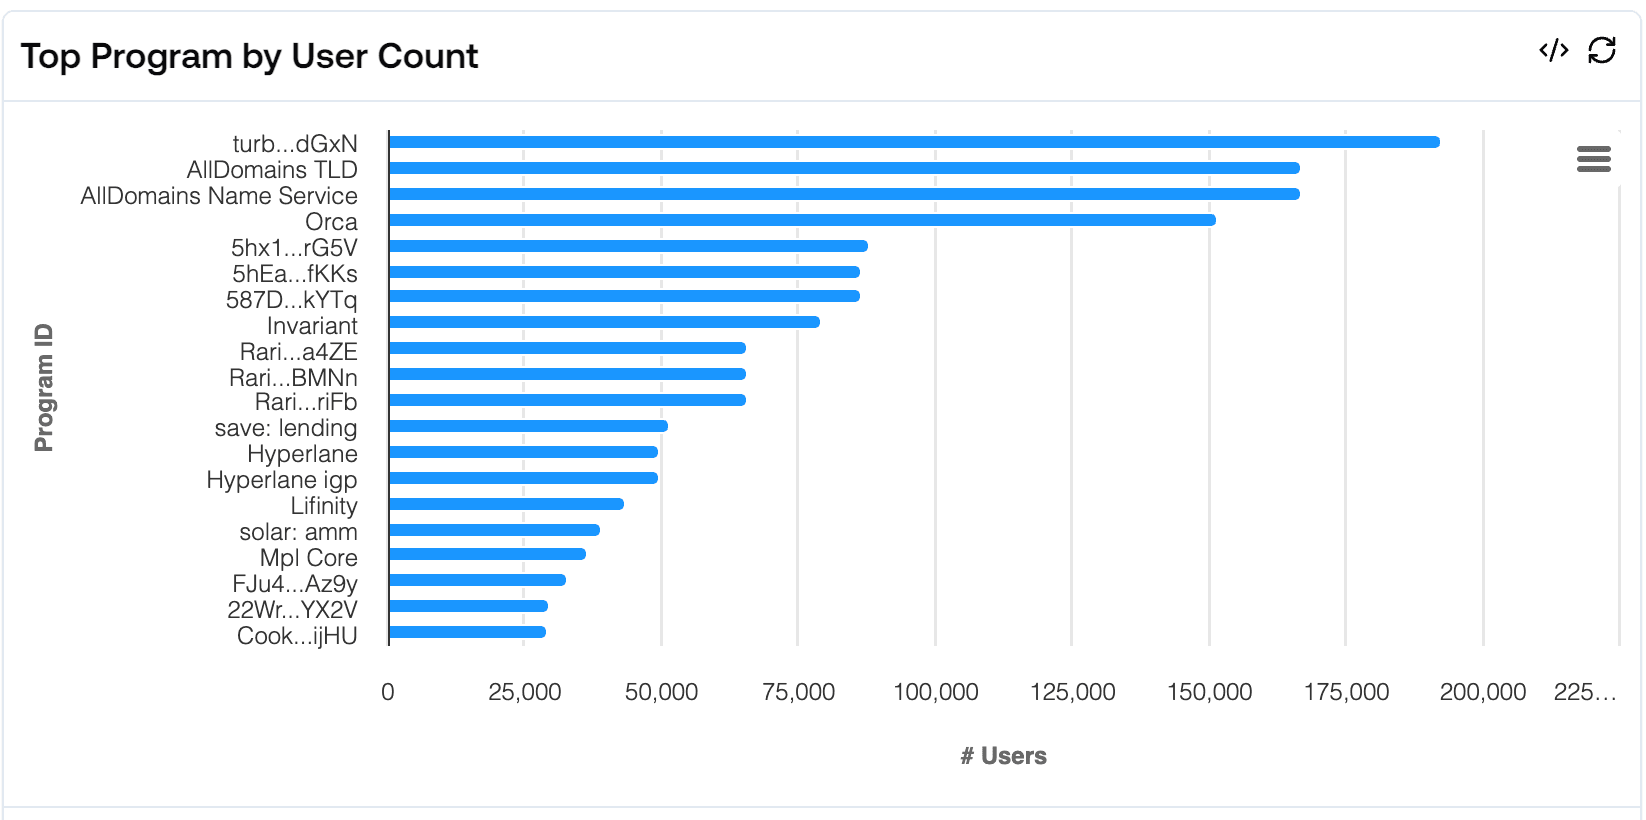The width and height of the screenshot is (1646, 820).
Task: Click the AllDomains Name Service bar
Action: (843, 194)
